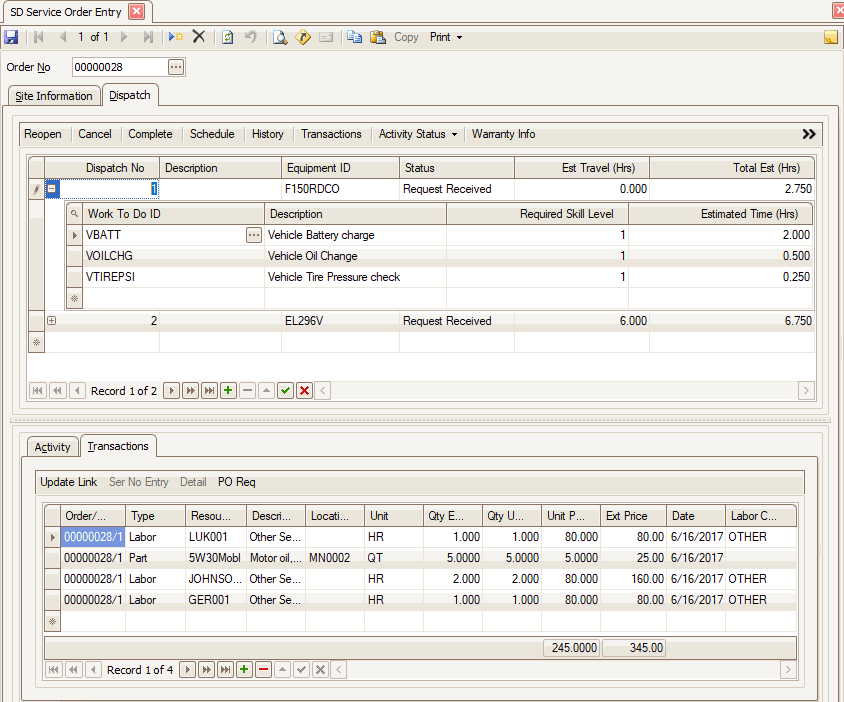Click the yellow note icon at top right

coord(830,38)
